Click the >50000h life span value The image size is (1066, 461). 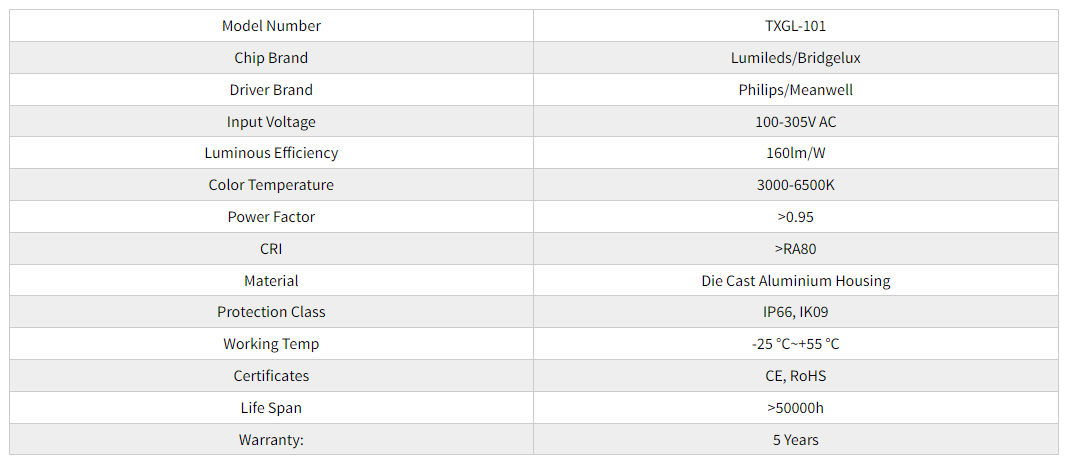point(795,408)
